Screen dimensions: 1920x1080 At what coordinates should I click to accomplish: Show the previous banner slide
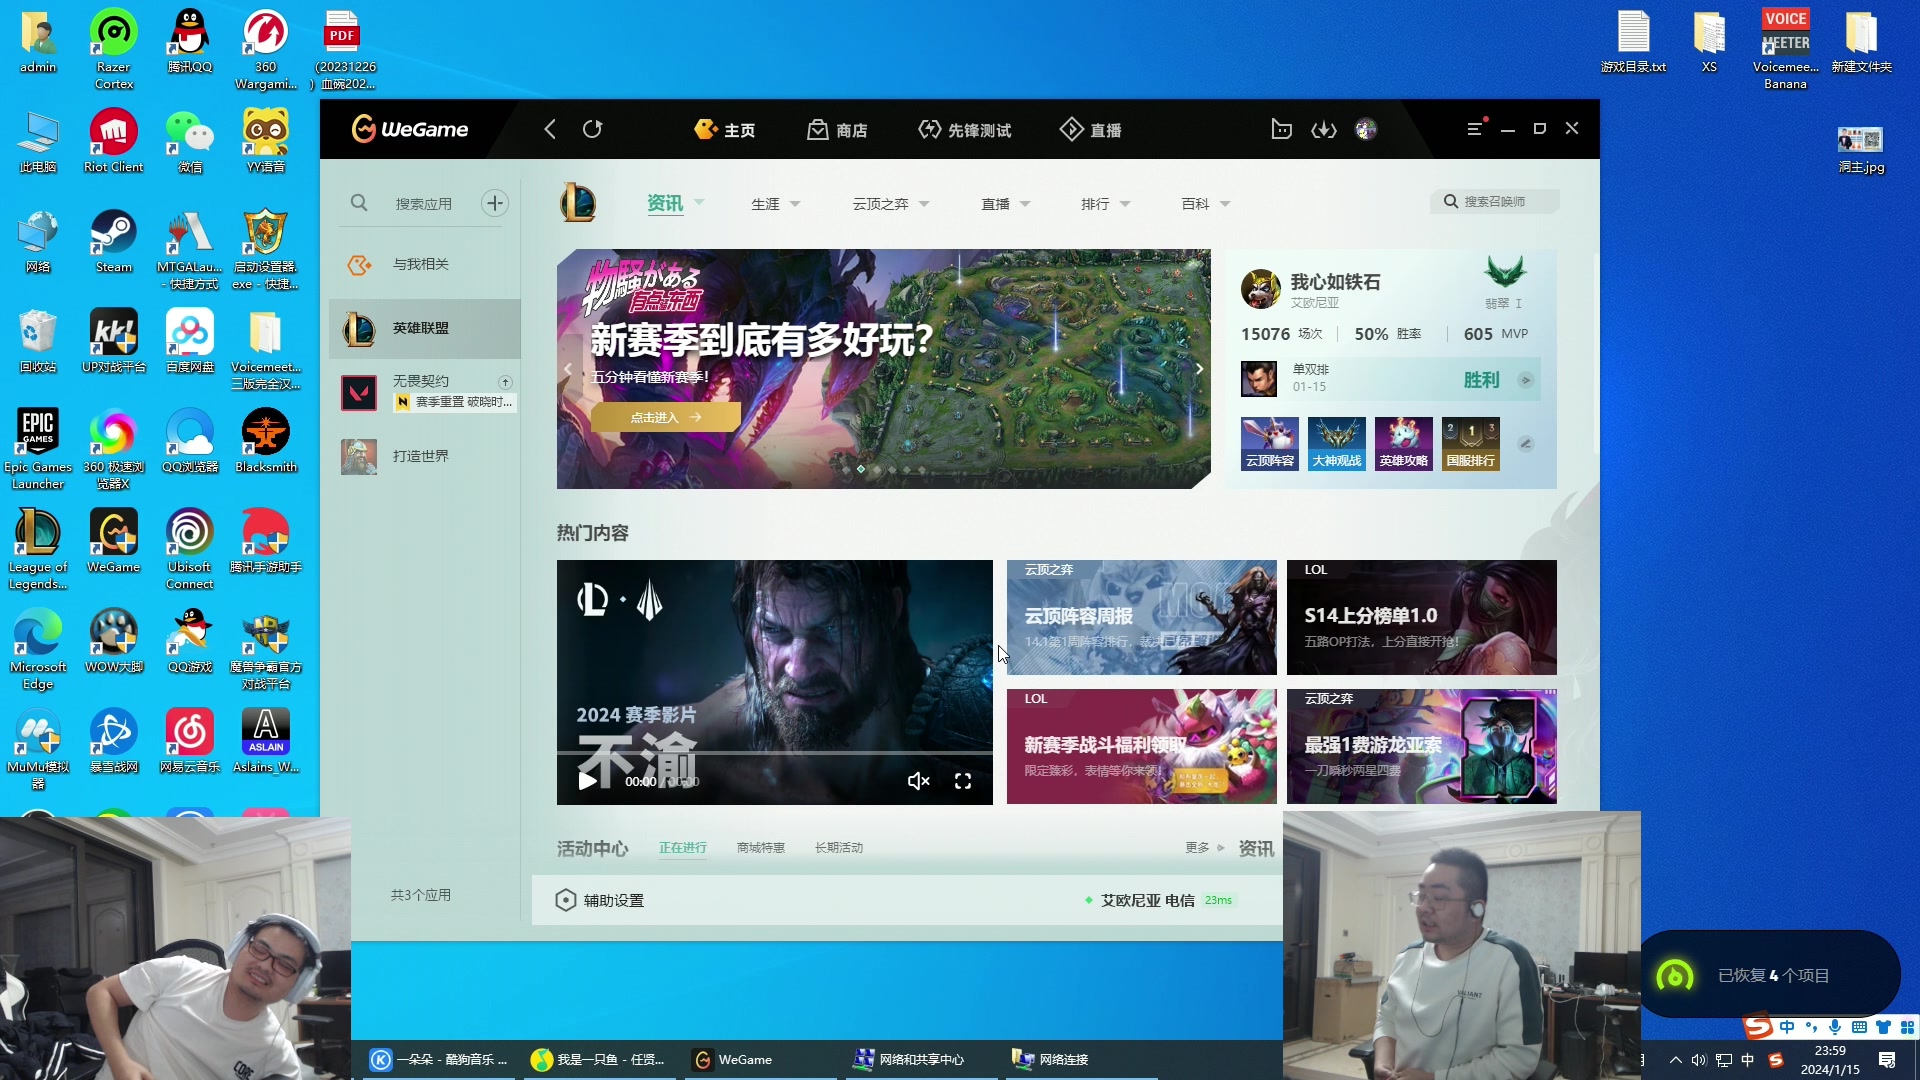click(x=568, y=368)
